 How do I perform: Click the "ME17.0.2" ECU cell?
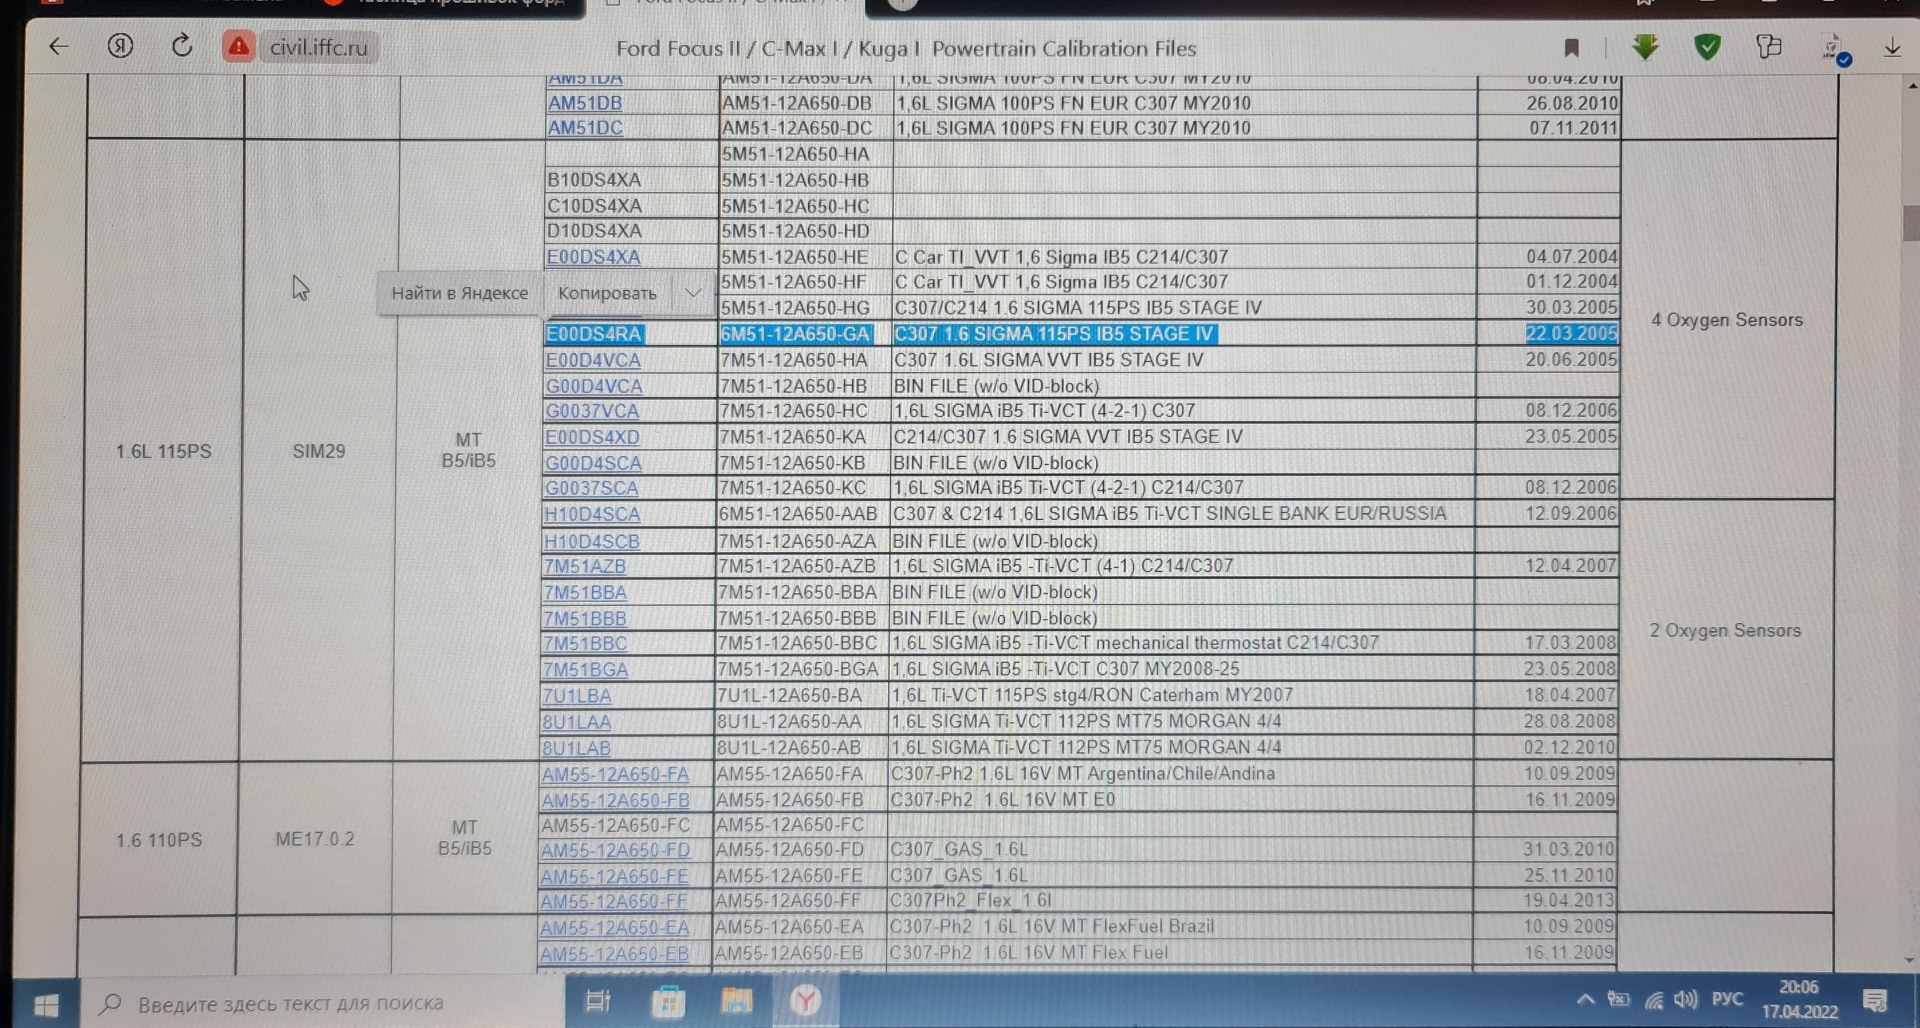(x=315, y=839)
